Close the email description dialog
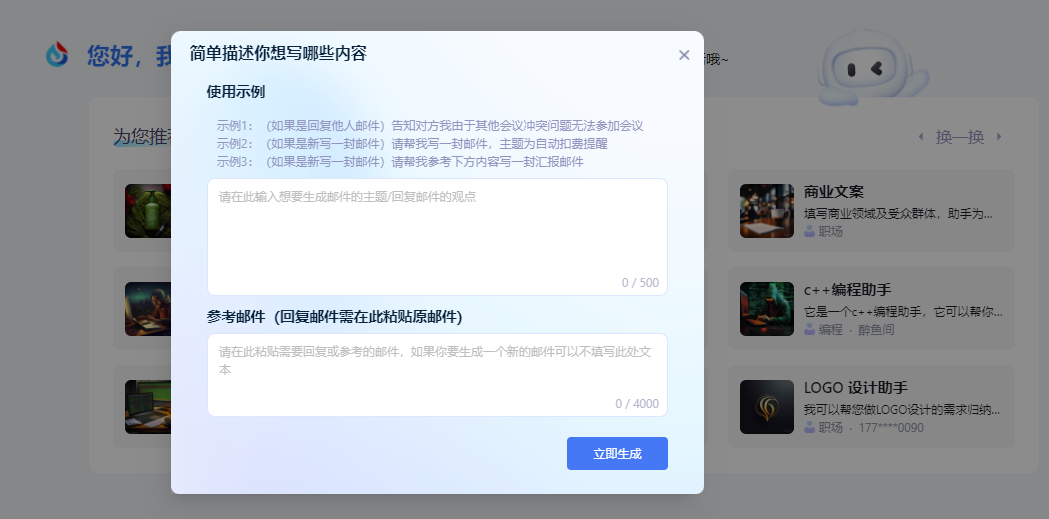The image size is (1049, 519). click(684, 55)
